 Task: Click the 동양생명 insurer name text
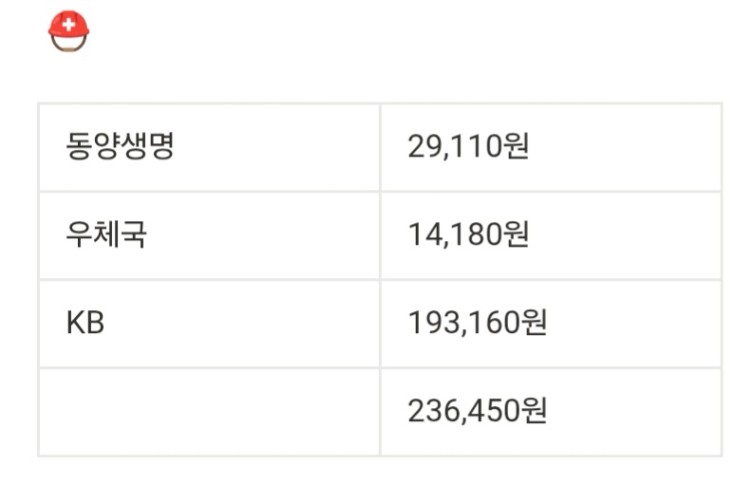(x=119, y=146)
